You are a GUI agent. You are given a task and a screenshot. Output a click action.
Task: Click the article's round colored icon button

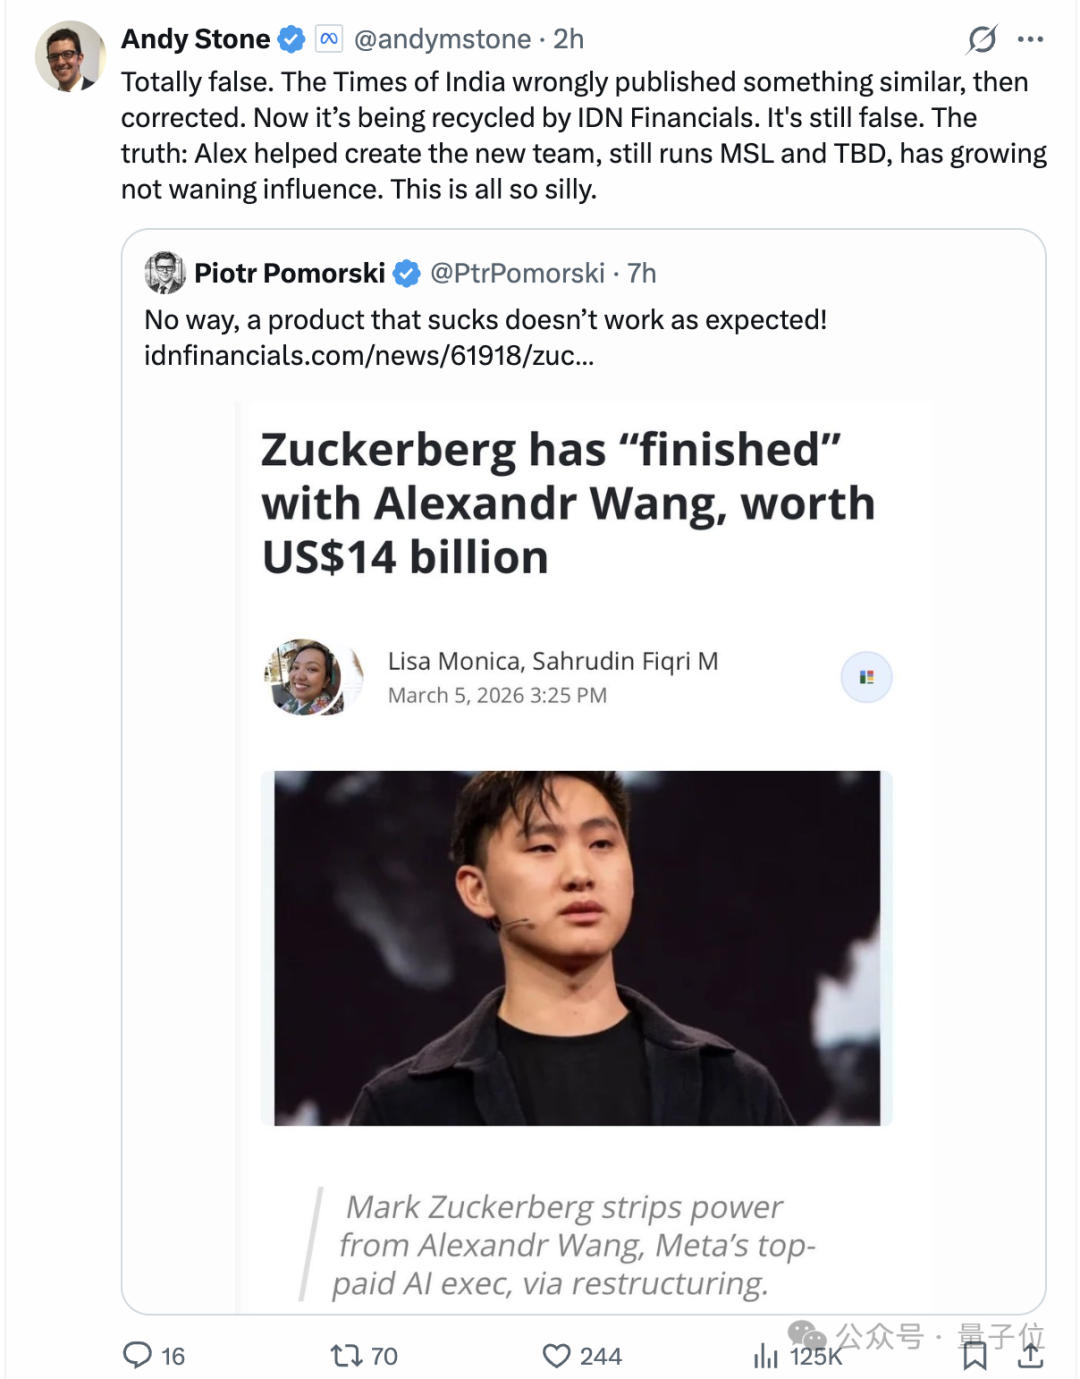coord(866,677)
